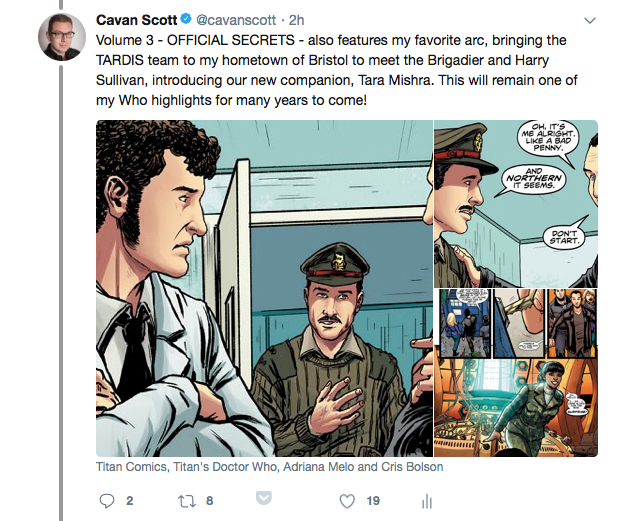Click the reply speech bubble icon
The height and width of the screenshot is (521, 635).
tap(109, 500)
